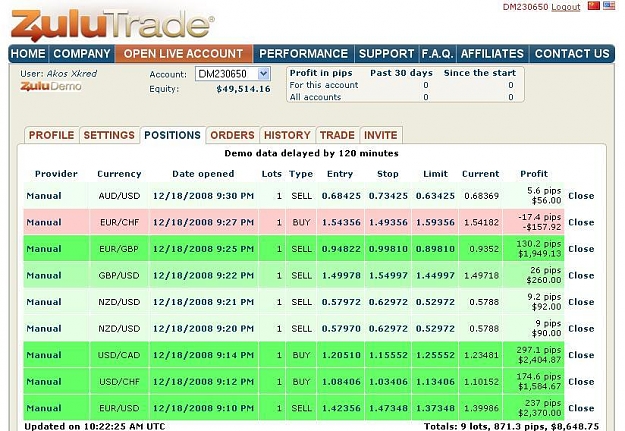The height and width of the screenshot is (431, 625).
Task: Close the EUR/GBP position
Action: tap(581, 249)
